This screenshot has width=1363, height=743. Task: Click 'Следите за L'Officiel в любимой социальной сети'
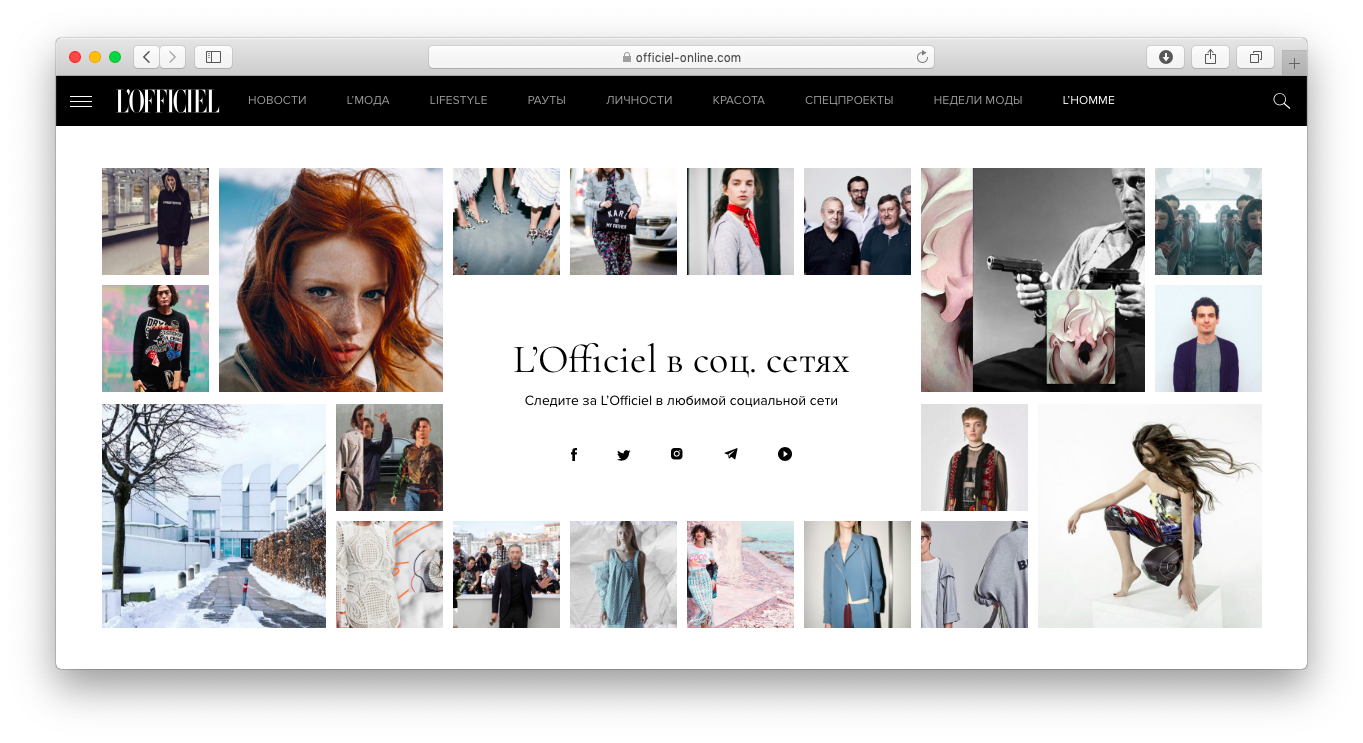(681, 401)
